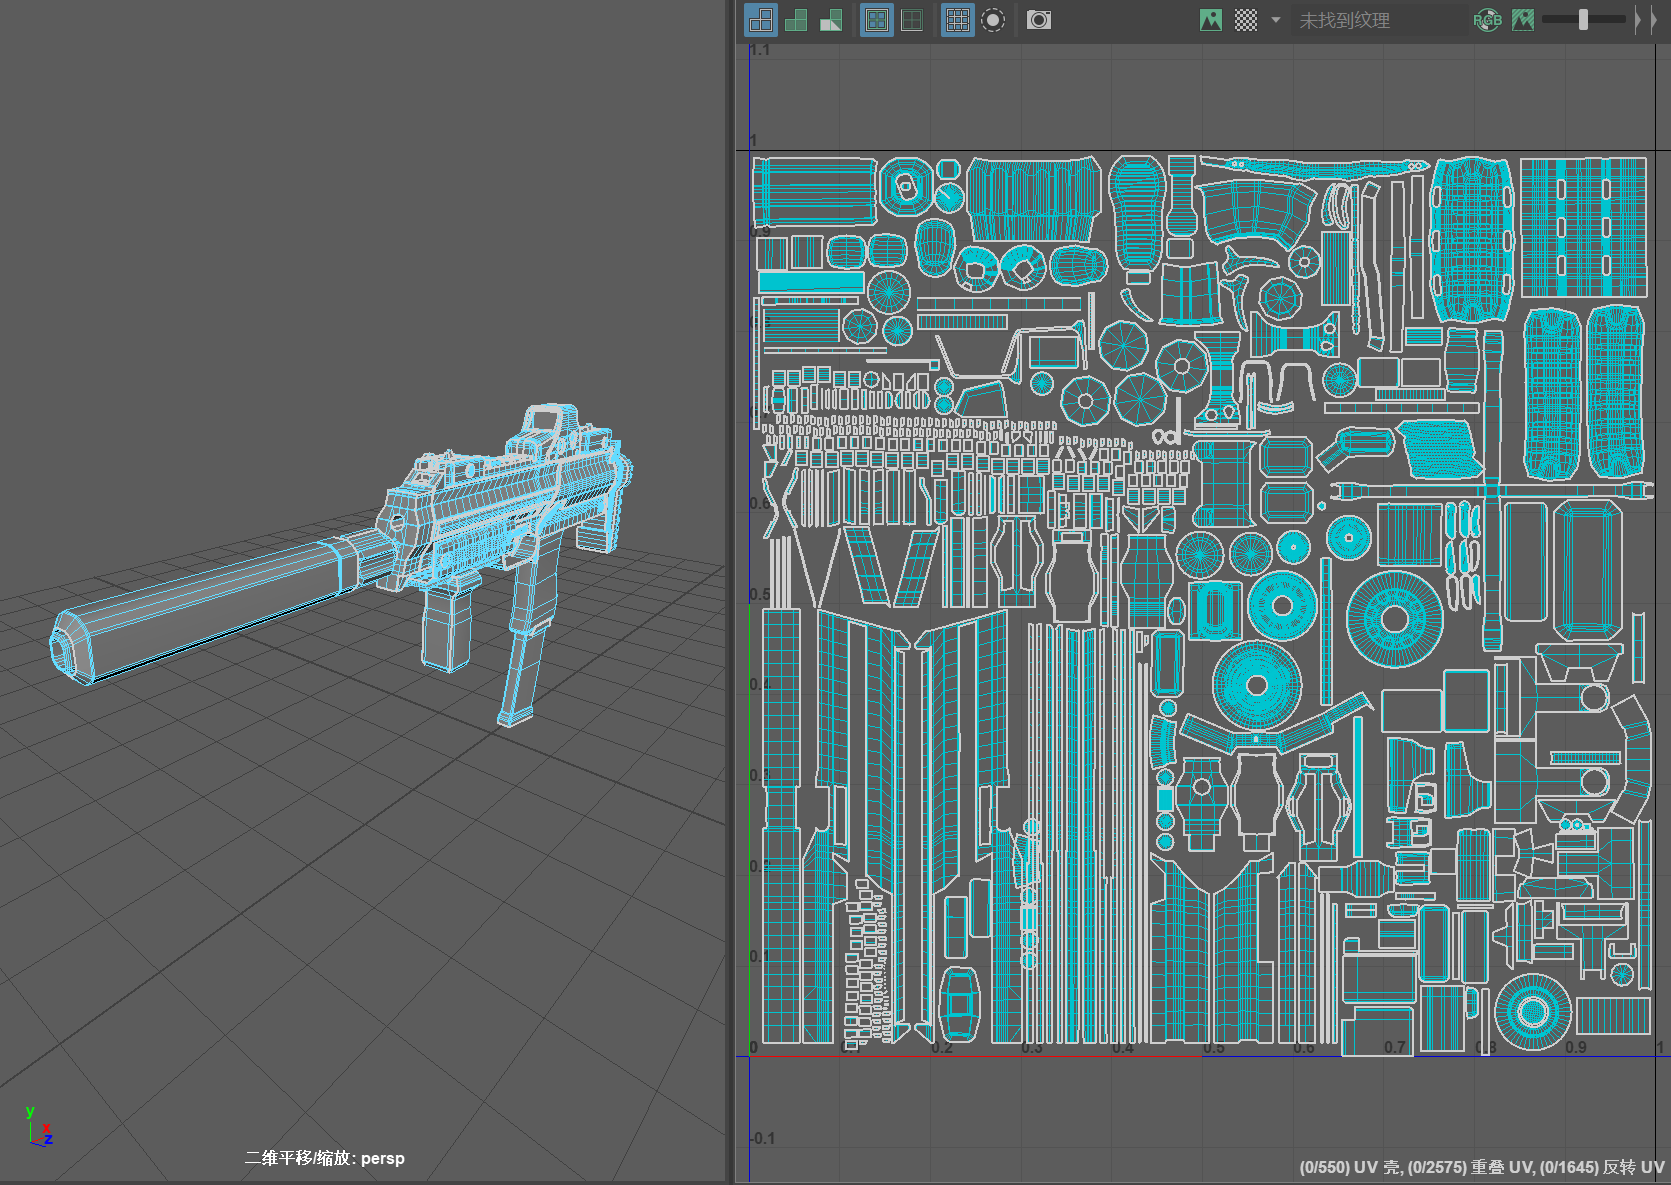Viewport: 1671px width, 1185px height.
Task: Click the dim image icon beside the slider
Action: 1523,20
